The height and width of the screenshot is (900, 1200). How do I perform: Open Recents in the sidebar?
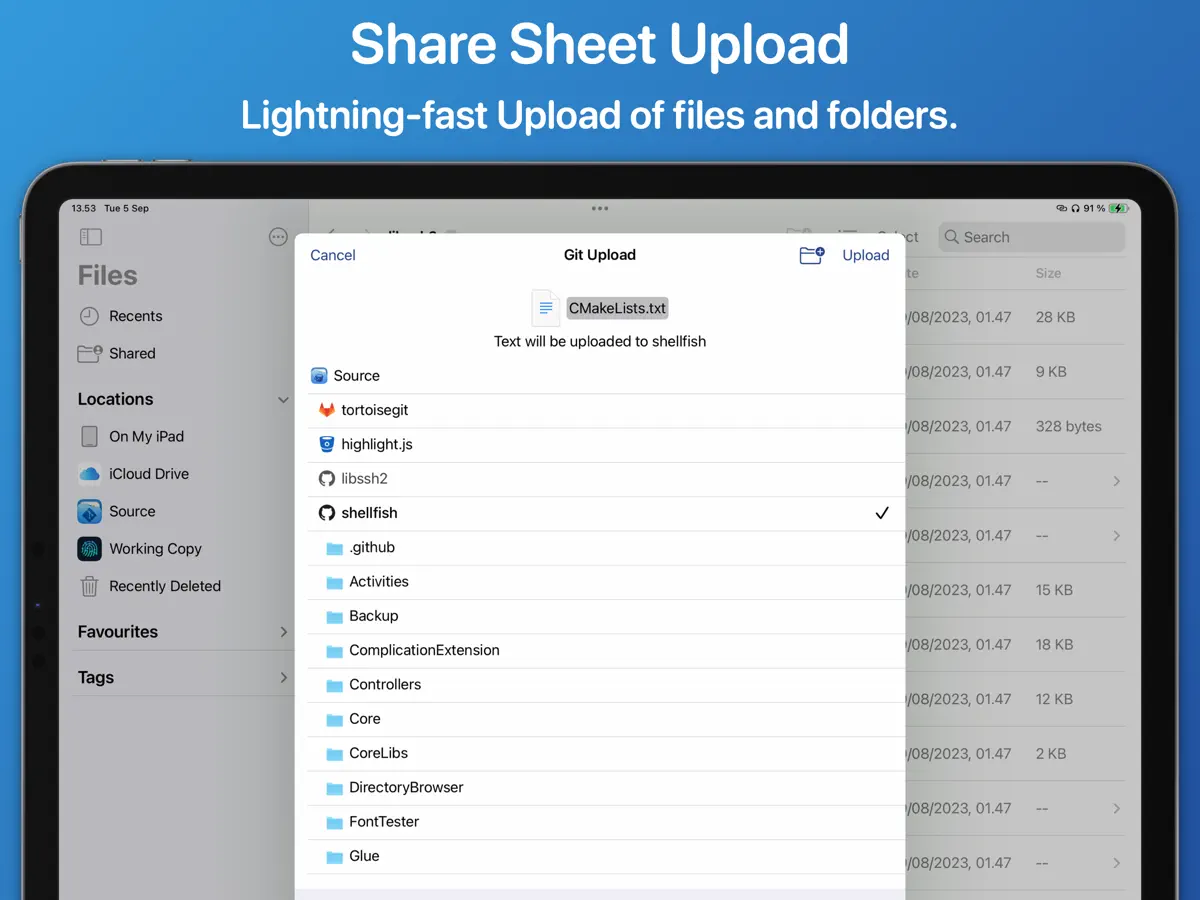tap(183, 316)
